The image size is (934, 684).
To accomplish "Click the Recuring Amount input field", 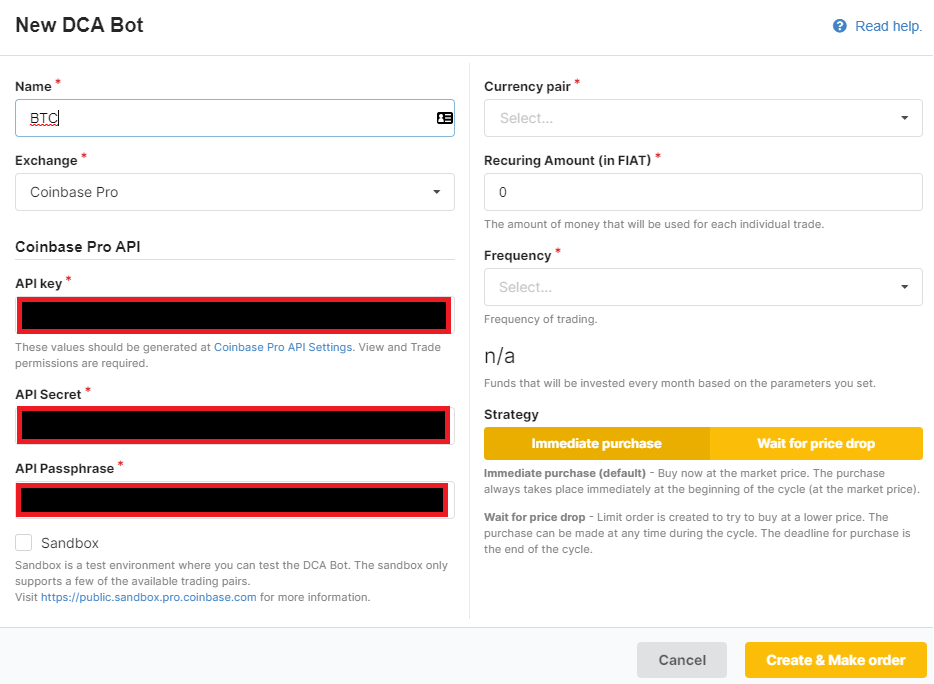I will 703,192.
